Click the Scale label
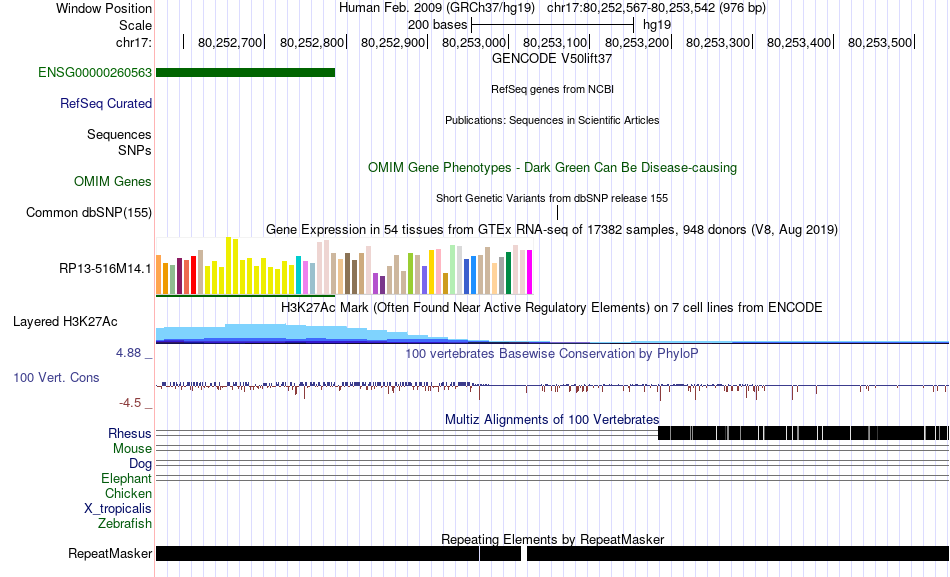 (135, 25)
